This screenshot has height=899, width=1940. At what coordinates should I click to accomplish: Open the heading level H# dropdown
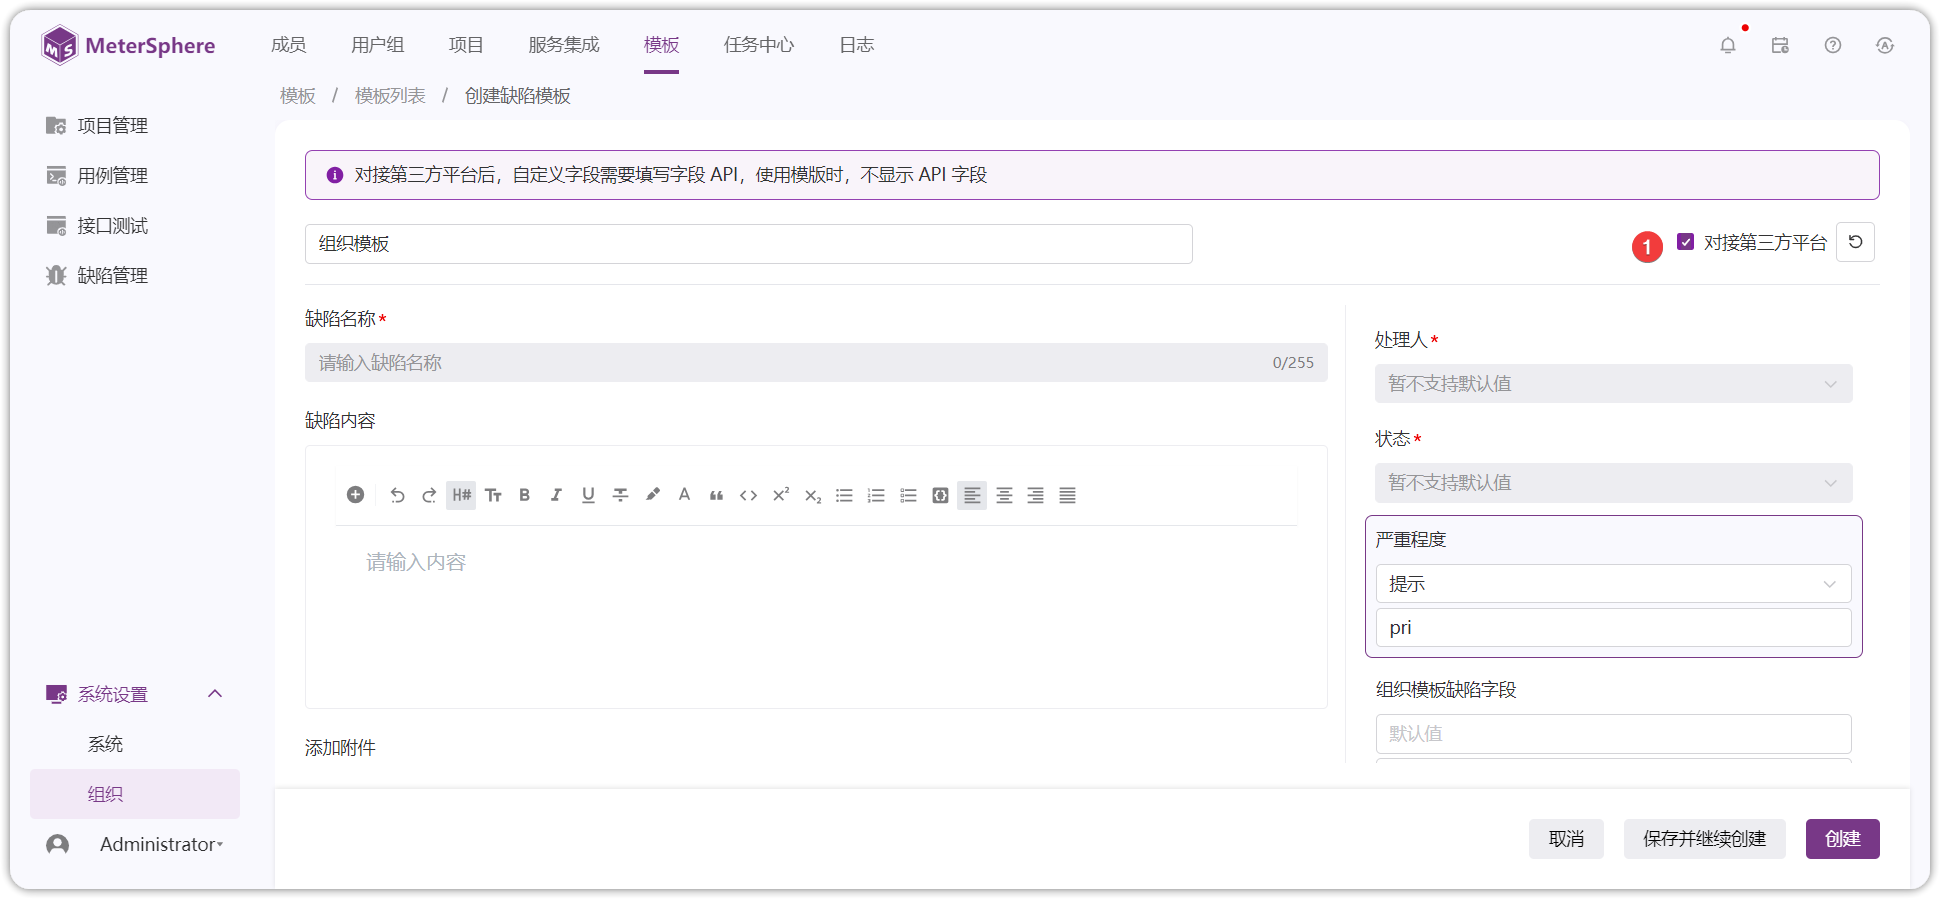(x=461, y=495)
